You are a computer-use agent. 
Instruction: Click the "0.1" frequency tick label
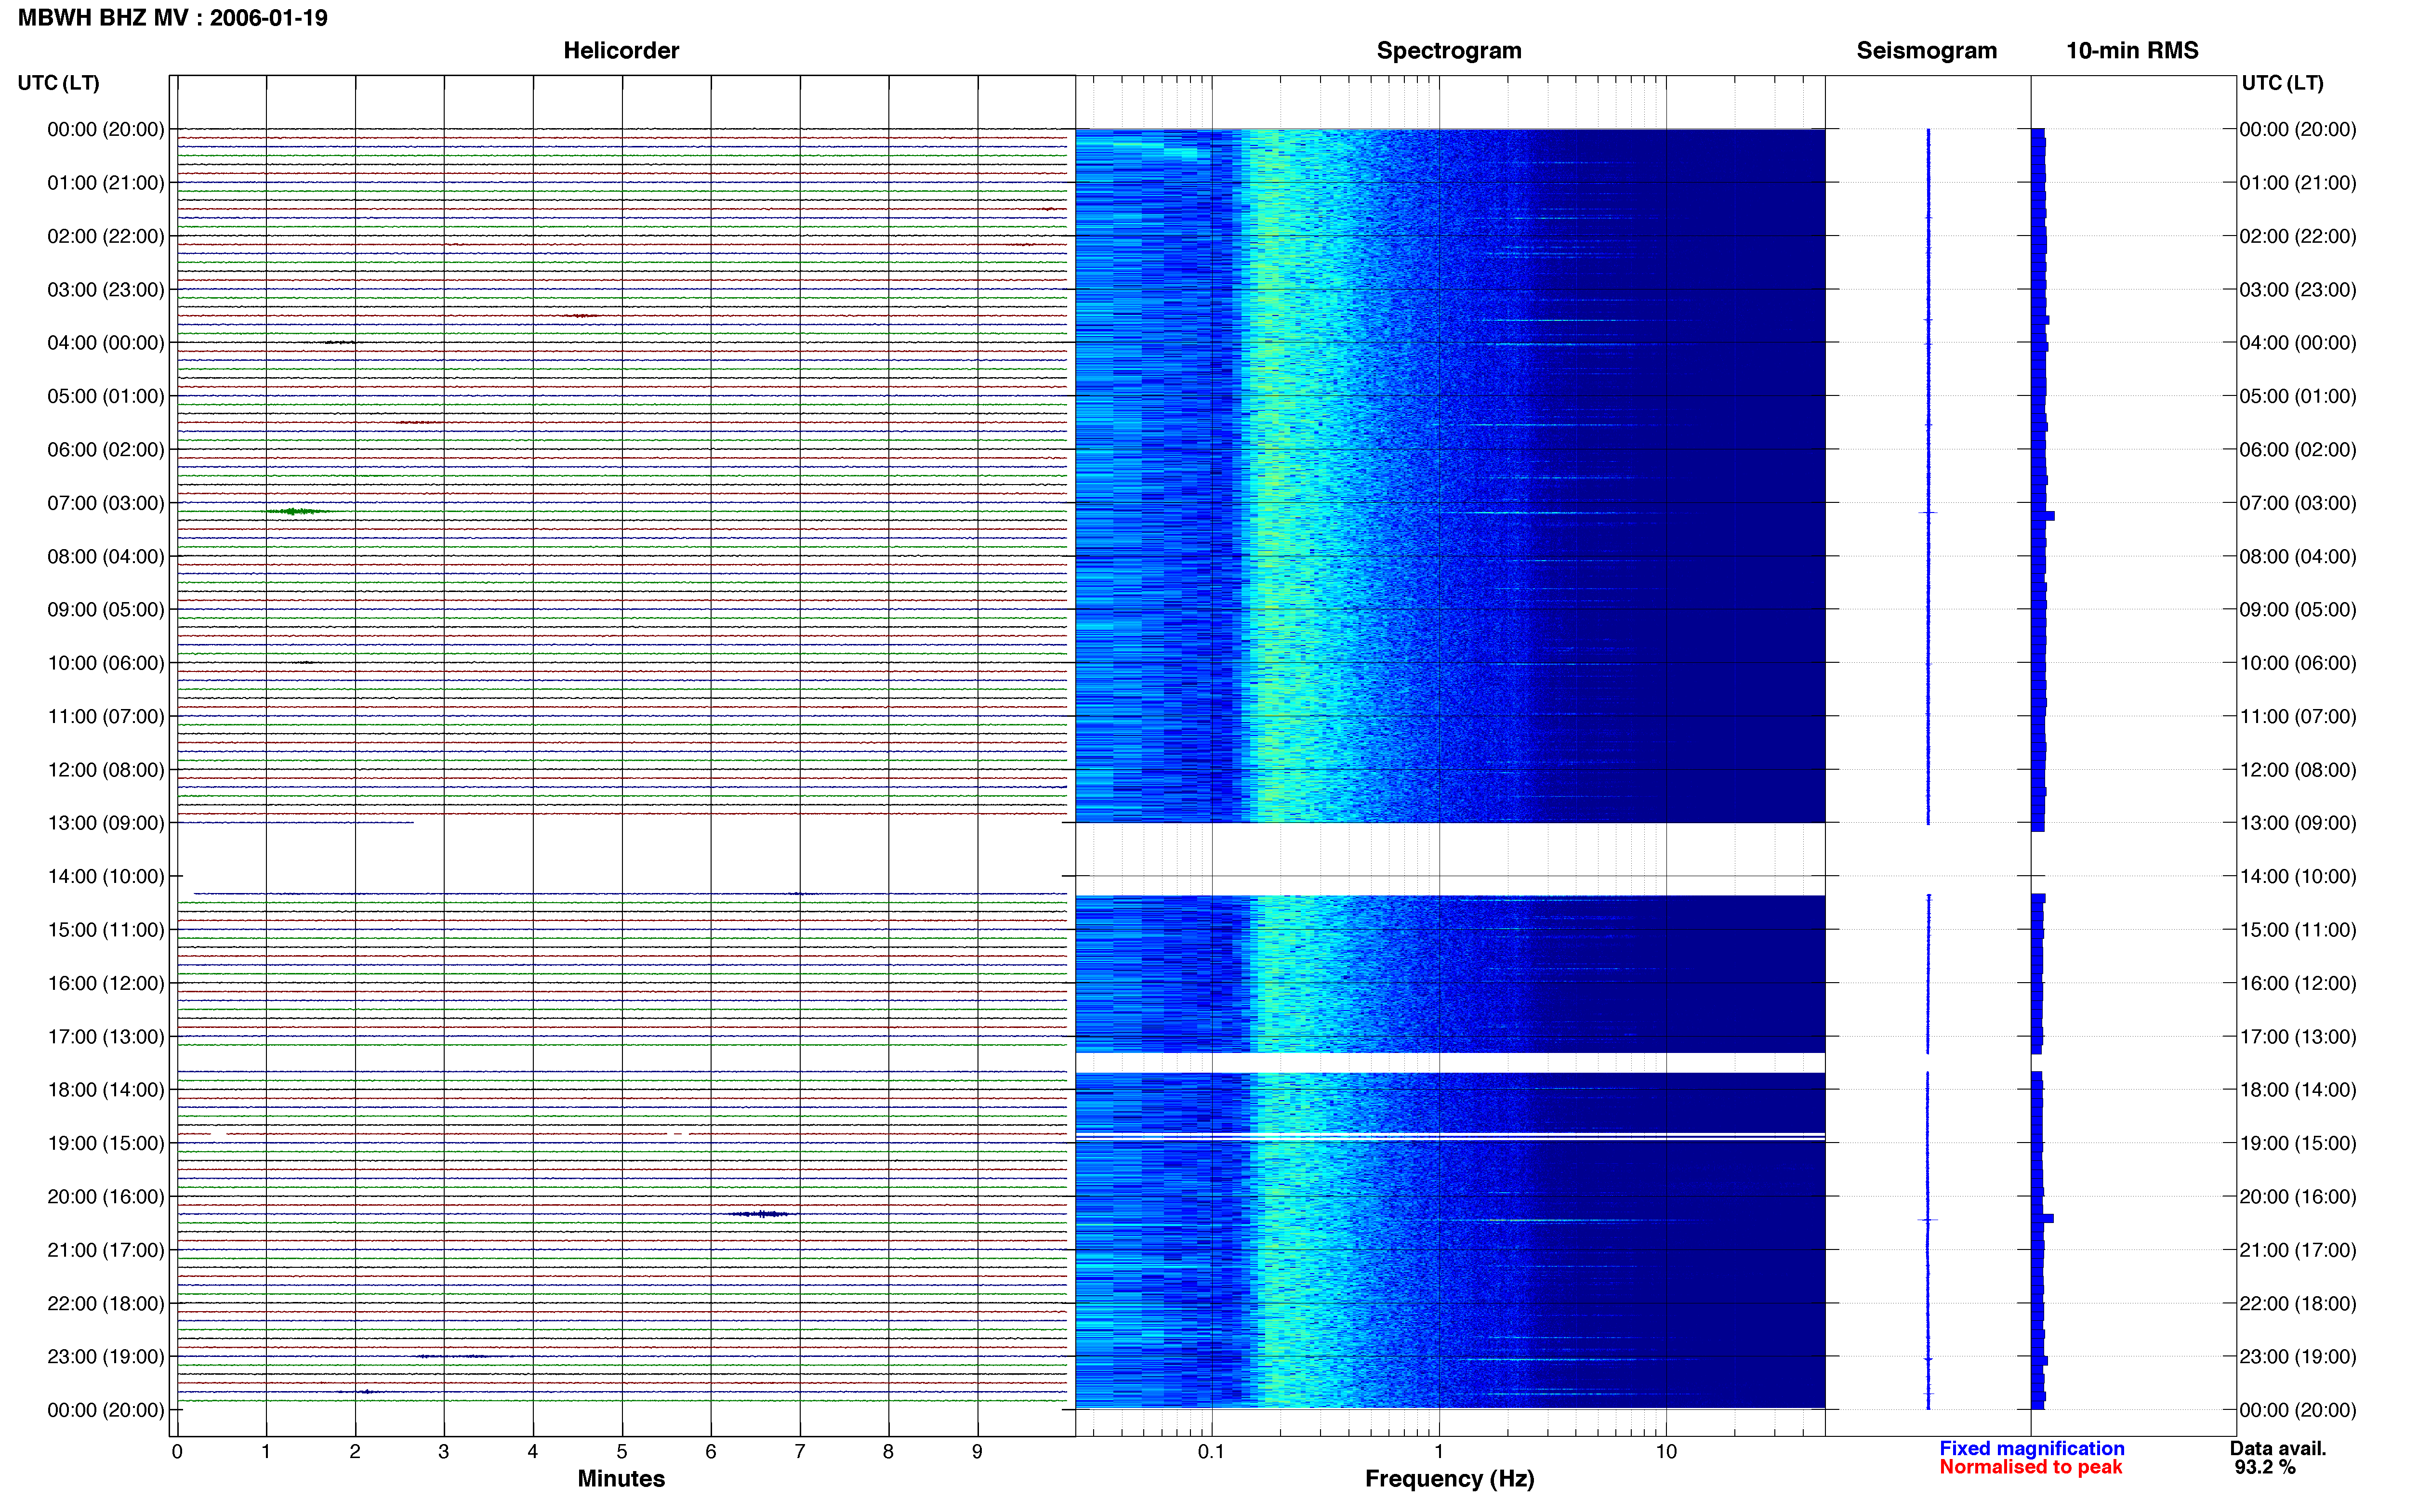(x=1211, y=1452)
